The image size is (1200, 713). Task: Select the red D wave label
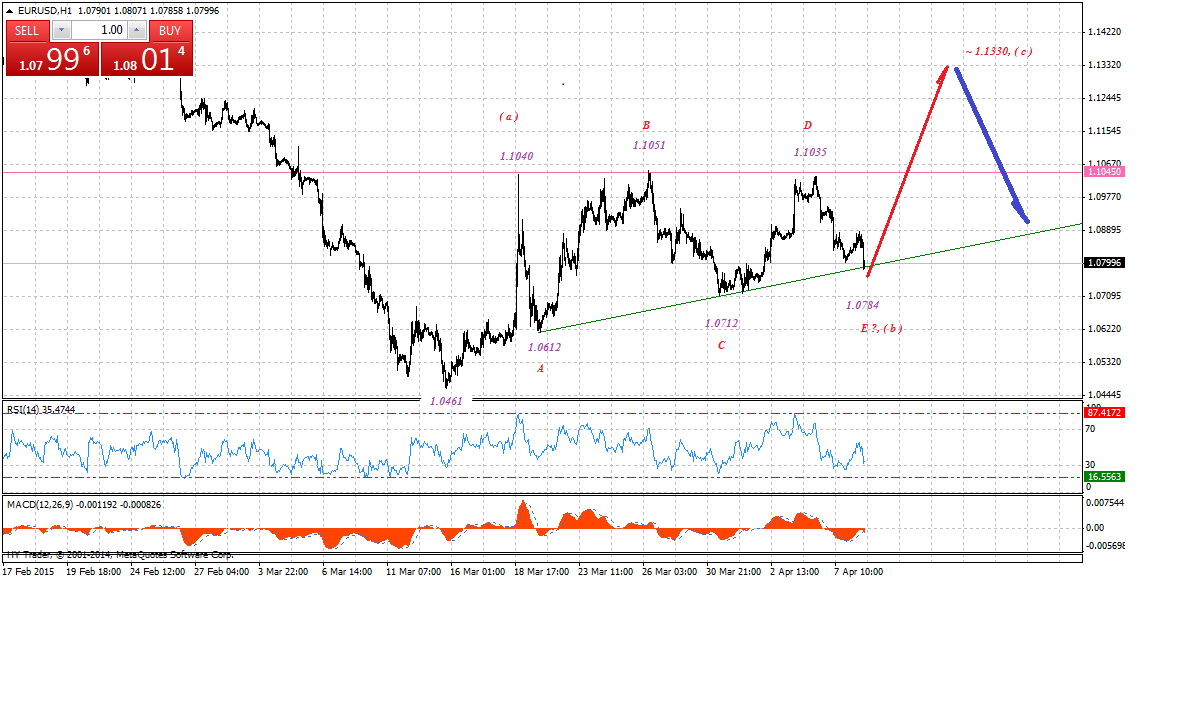click(807, 125)
